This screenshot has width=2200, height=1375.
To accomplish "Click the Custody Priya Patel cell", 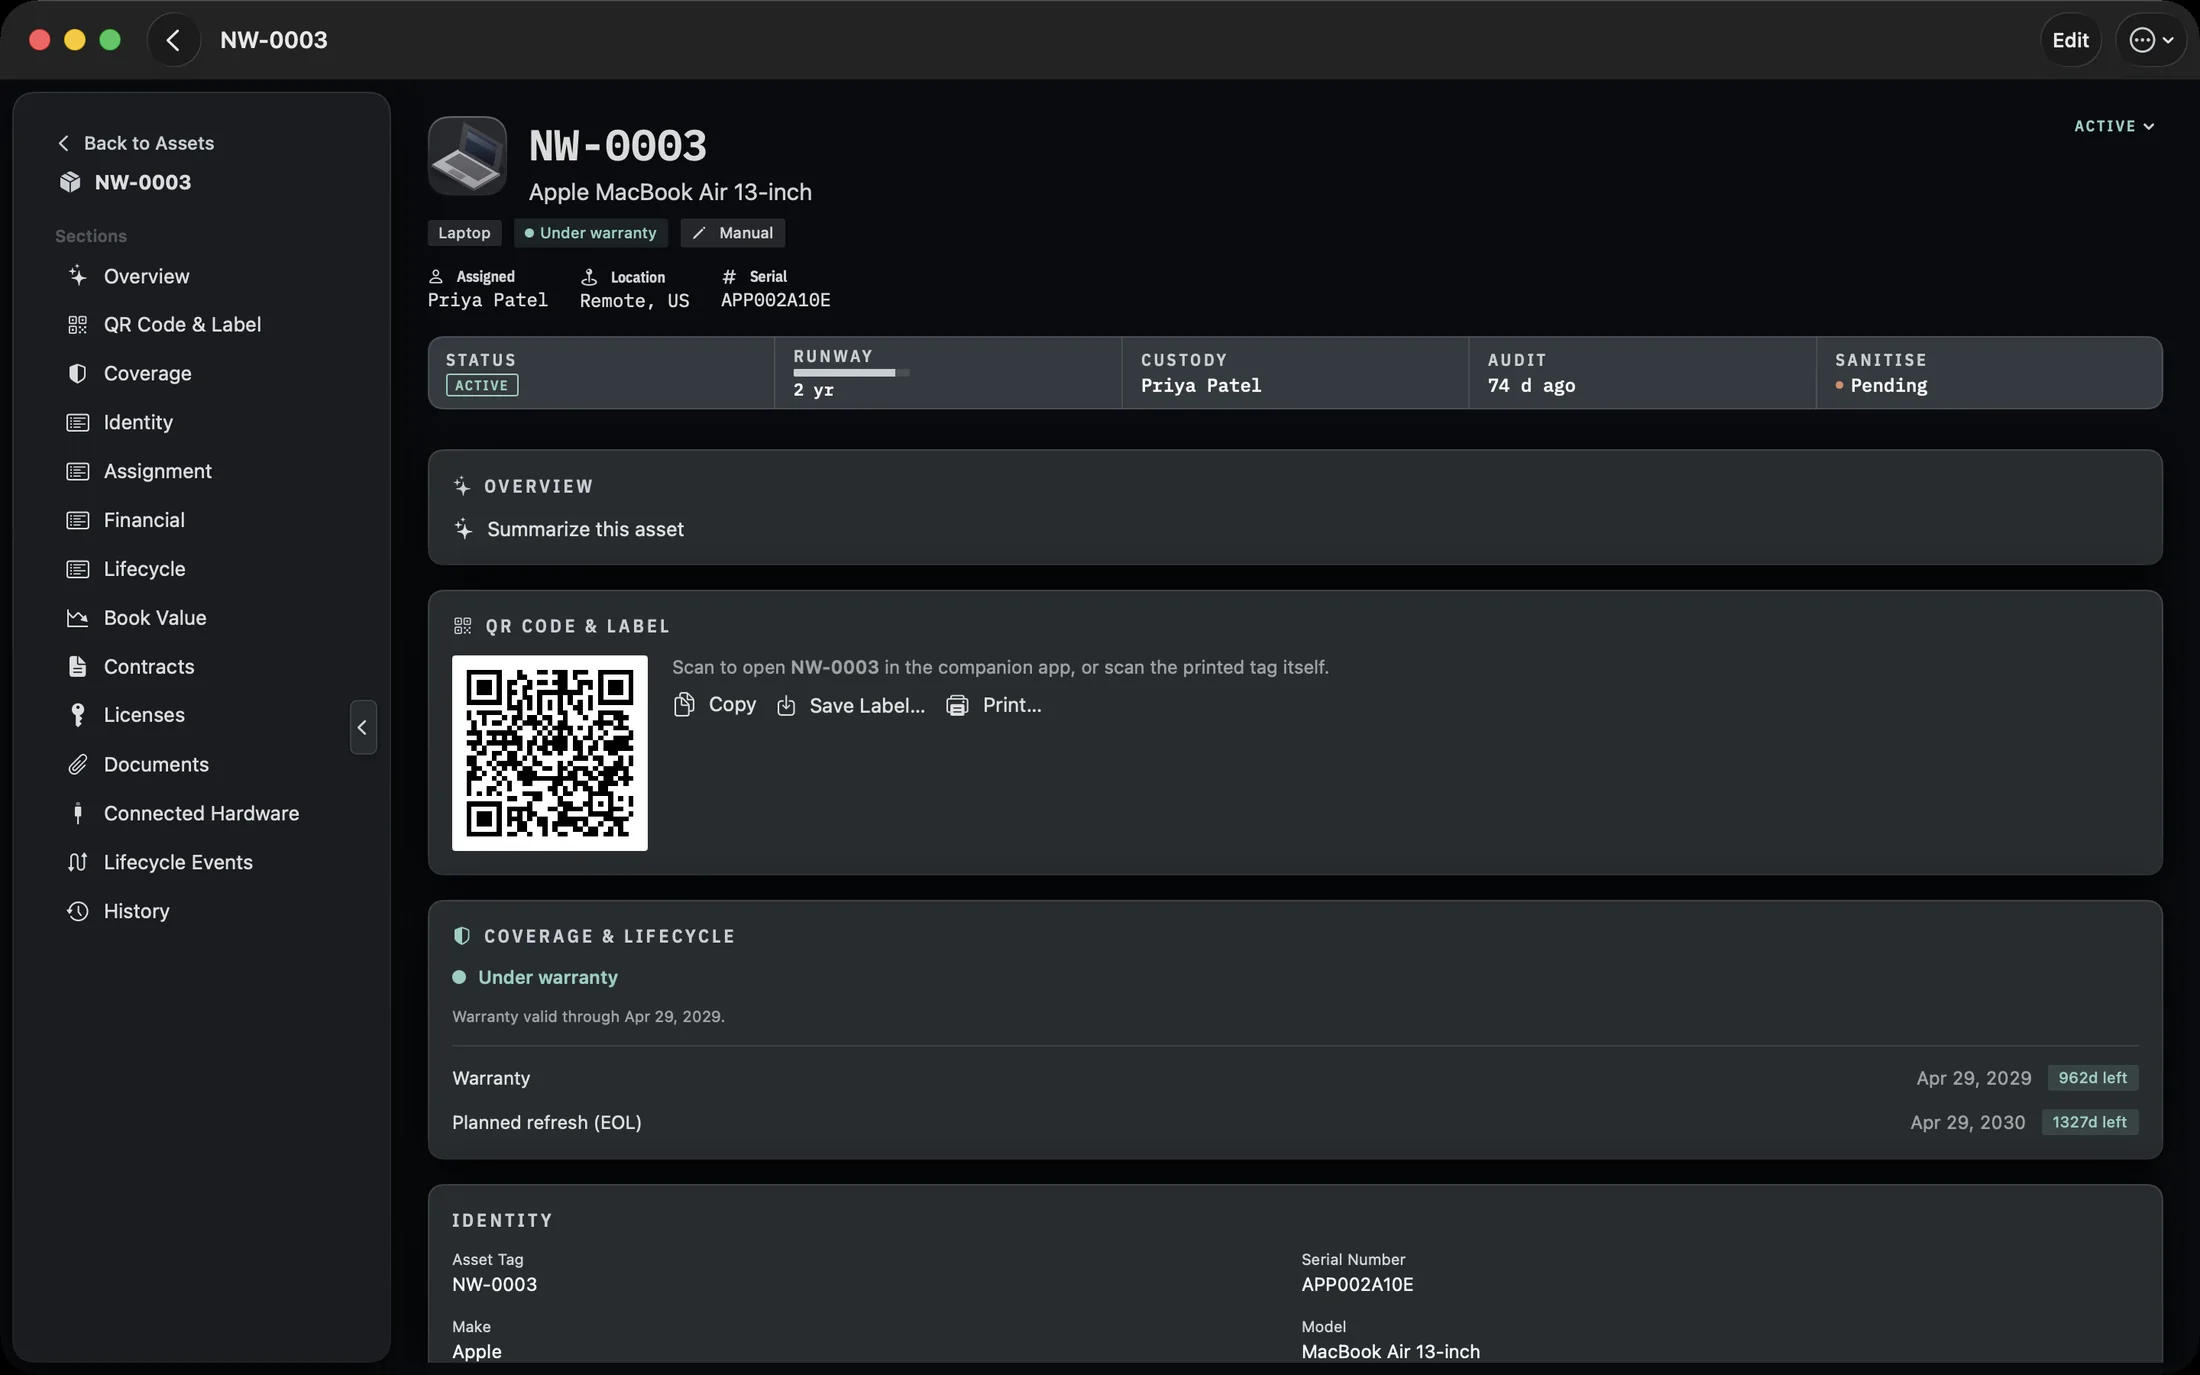I will 1295,373.
